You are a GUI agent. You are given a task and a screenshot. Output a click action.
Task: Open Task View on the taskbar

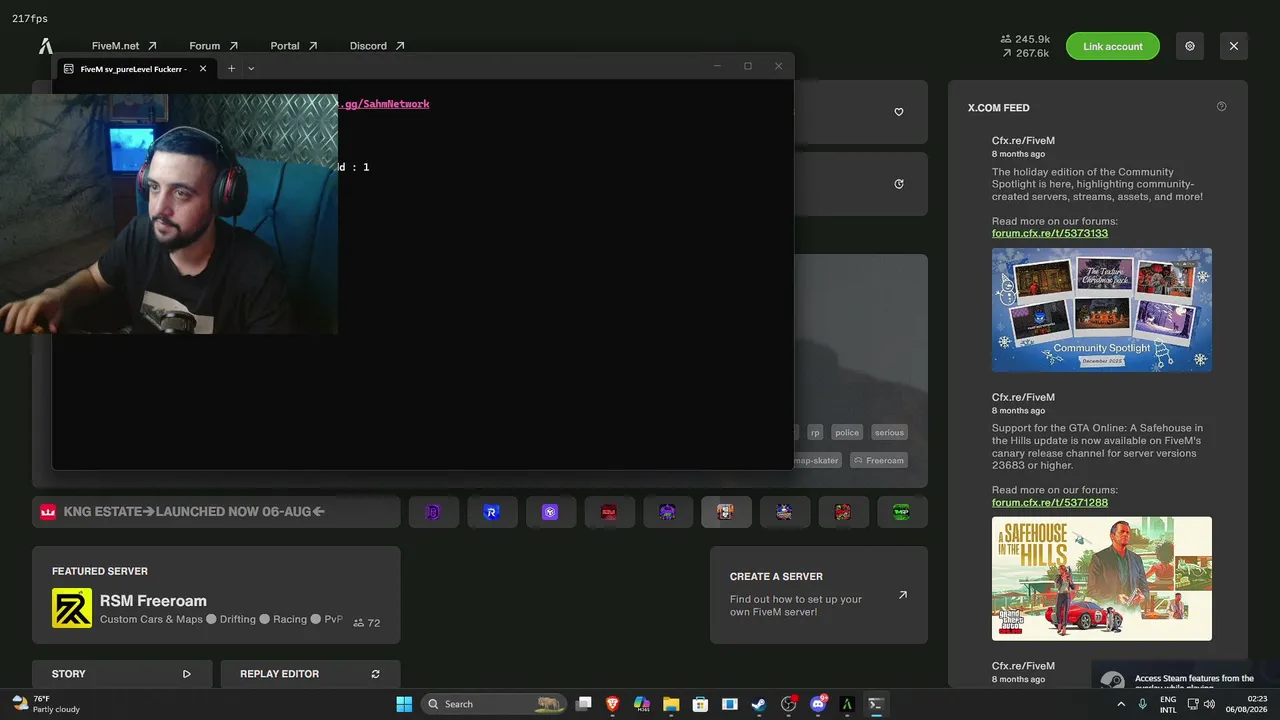[584, 704]
